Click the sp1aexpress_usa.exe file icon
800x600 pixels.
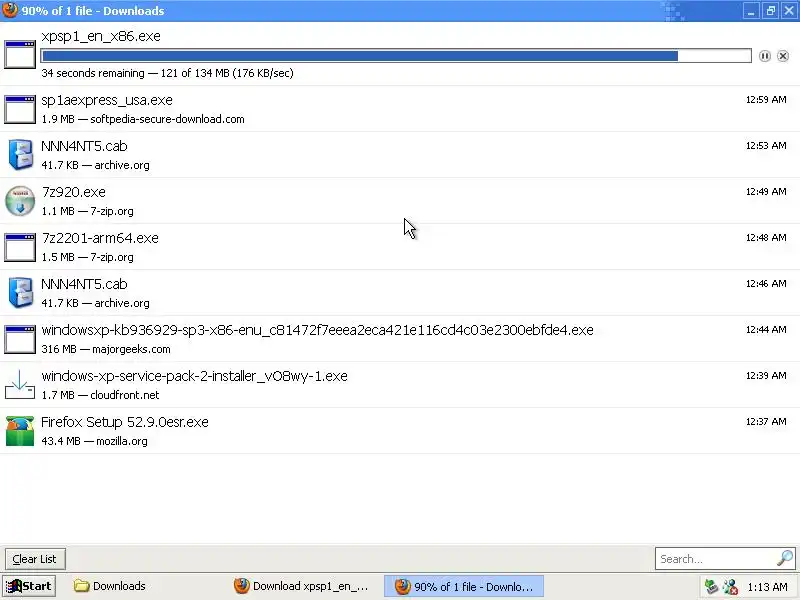20,109
